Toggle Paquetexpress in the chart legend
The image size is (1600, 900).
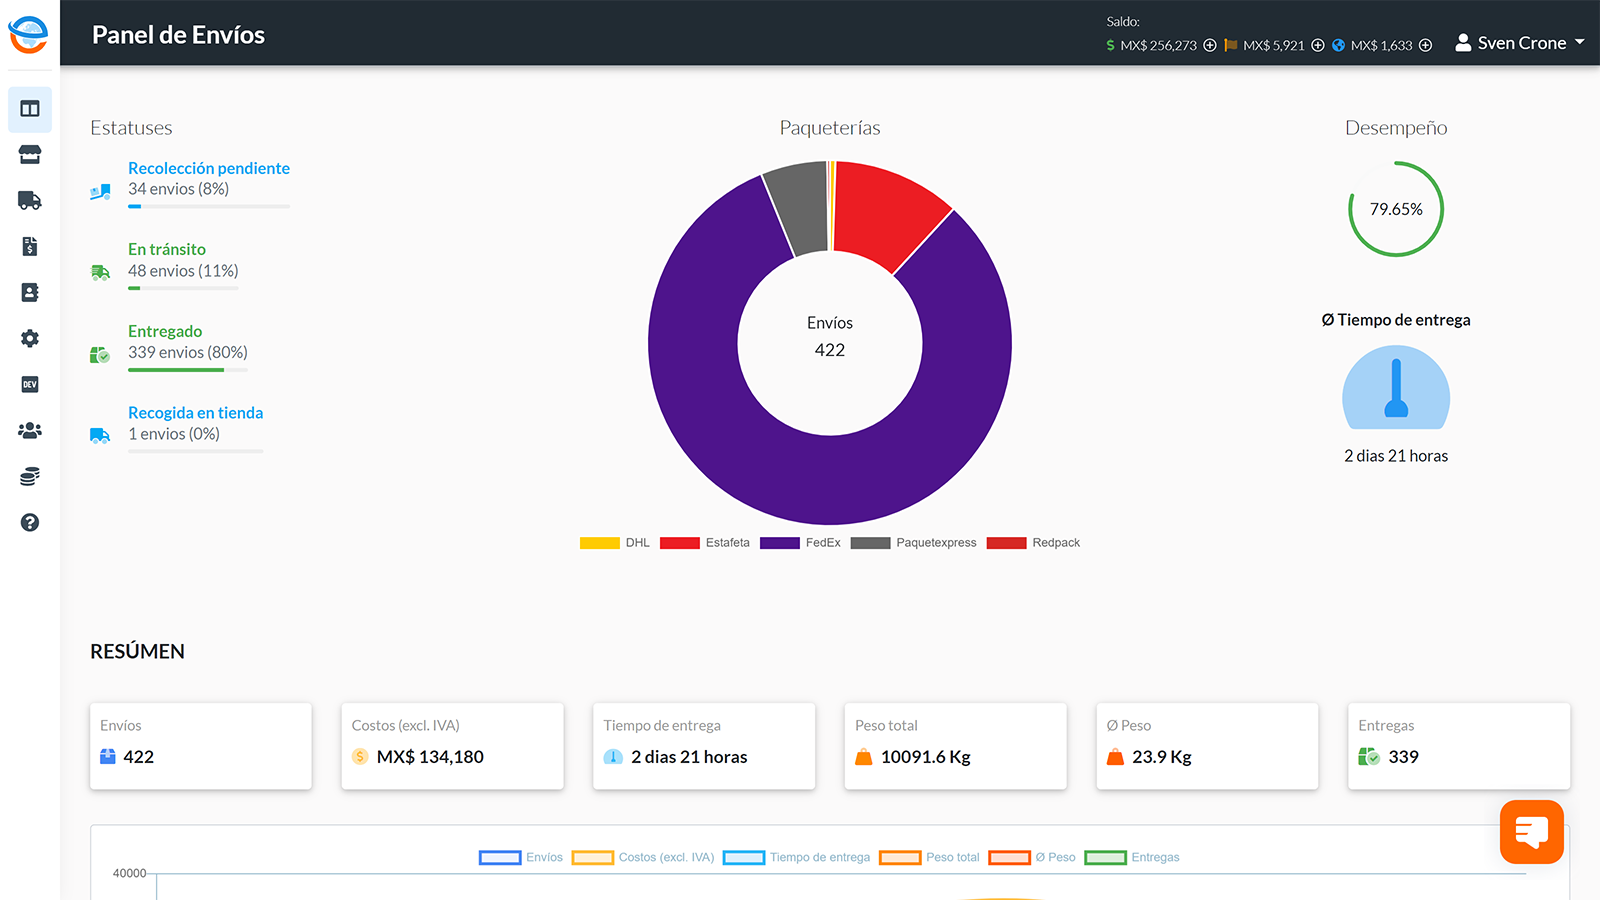tap(914, 543)
